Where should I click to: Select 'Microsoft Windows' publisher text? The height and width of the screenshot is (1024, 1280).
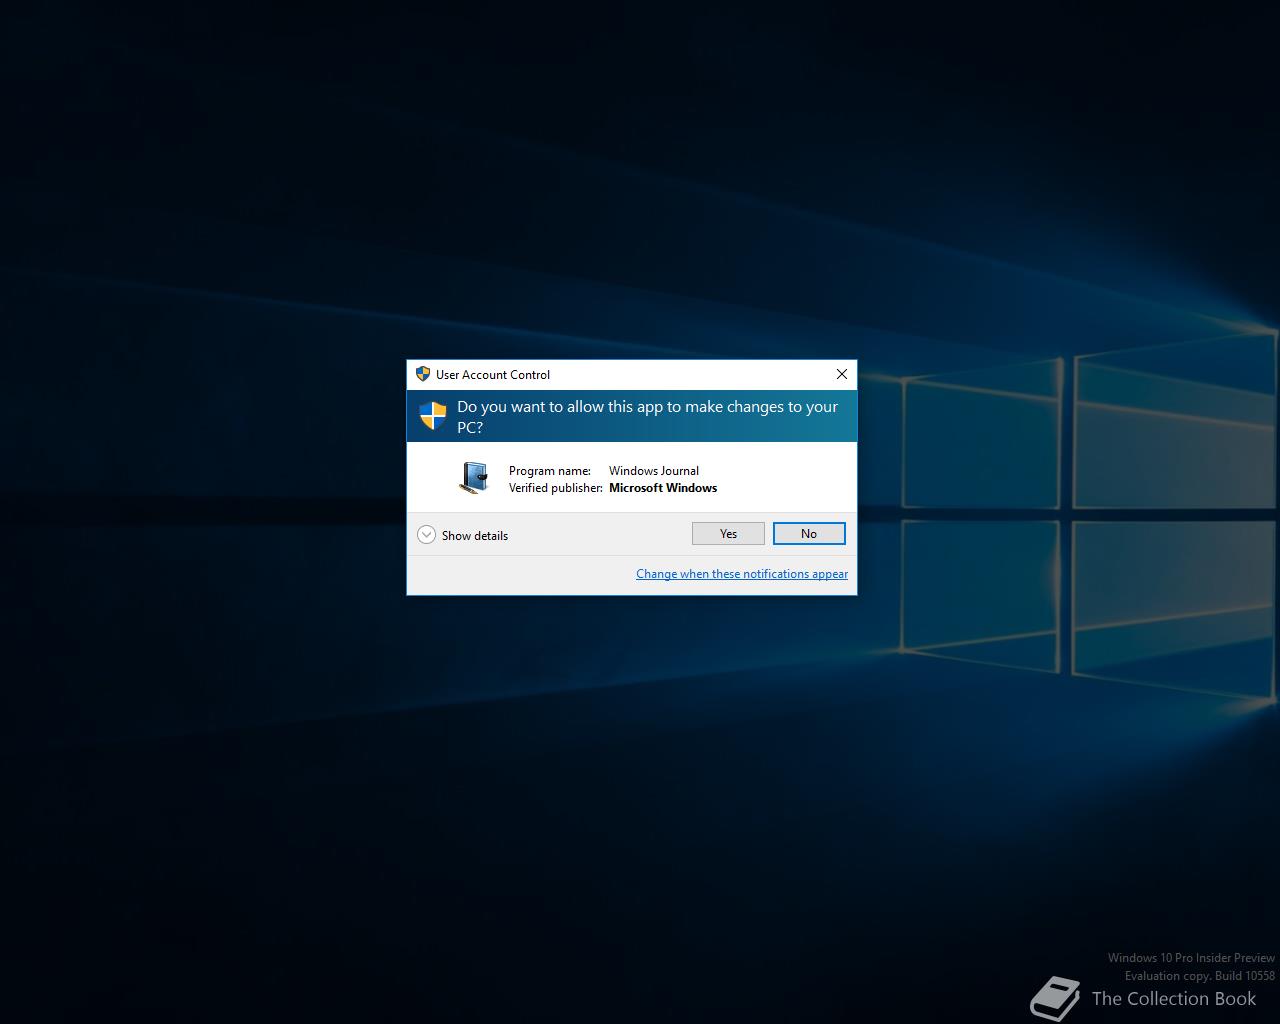663,488
